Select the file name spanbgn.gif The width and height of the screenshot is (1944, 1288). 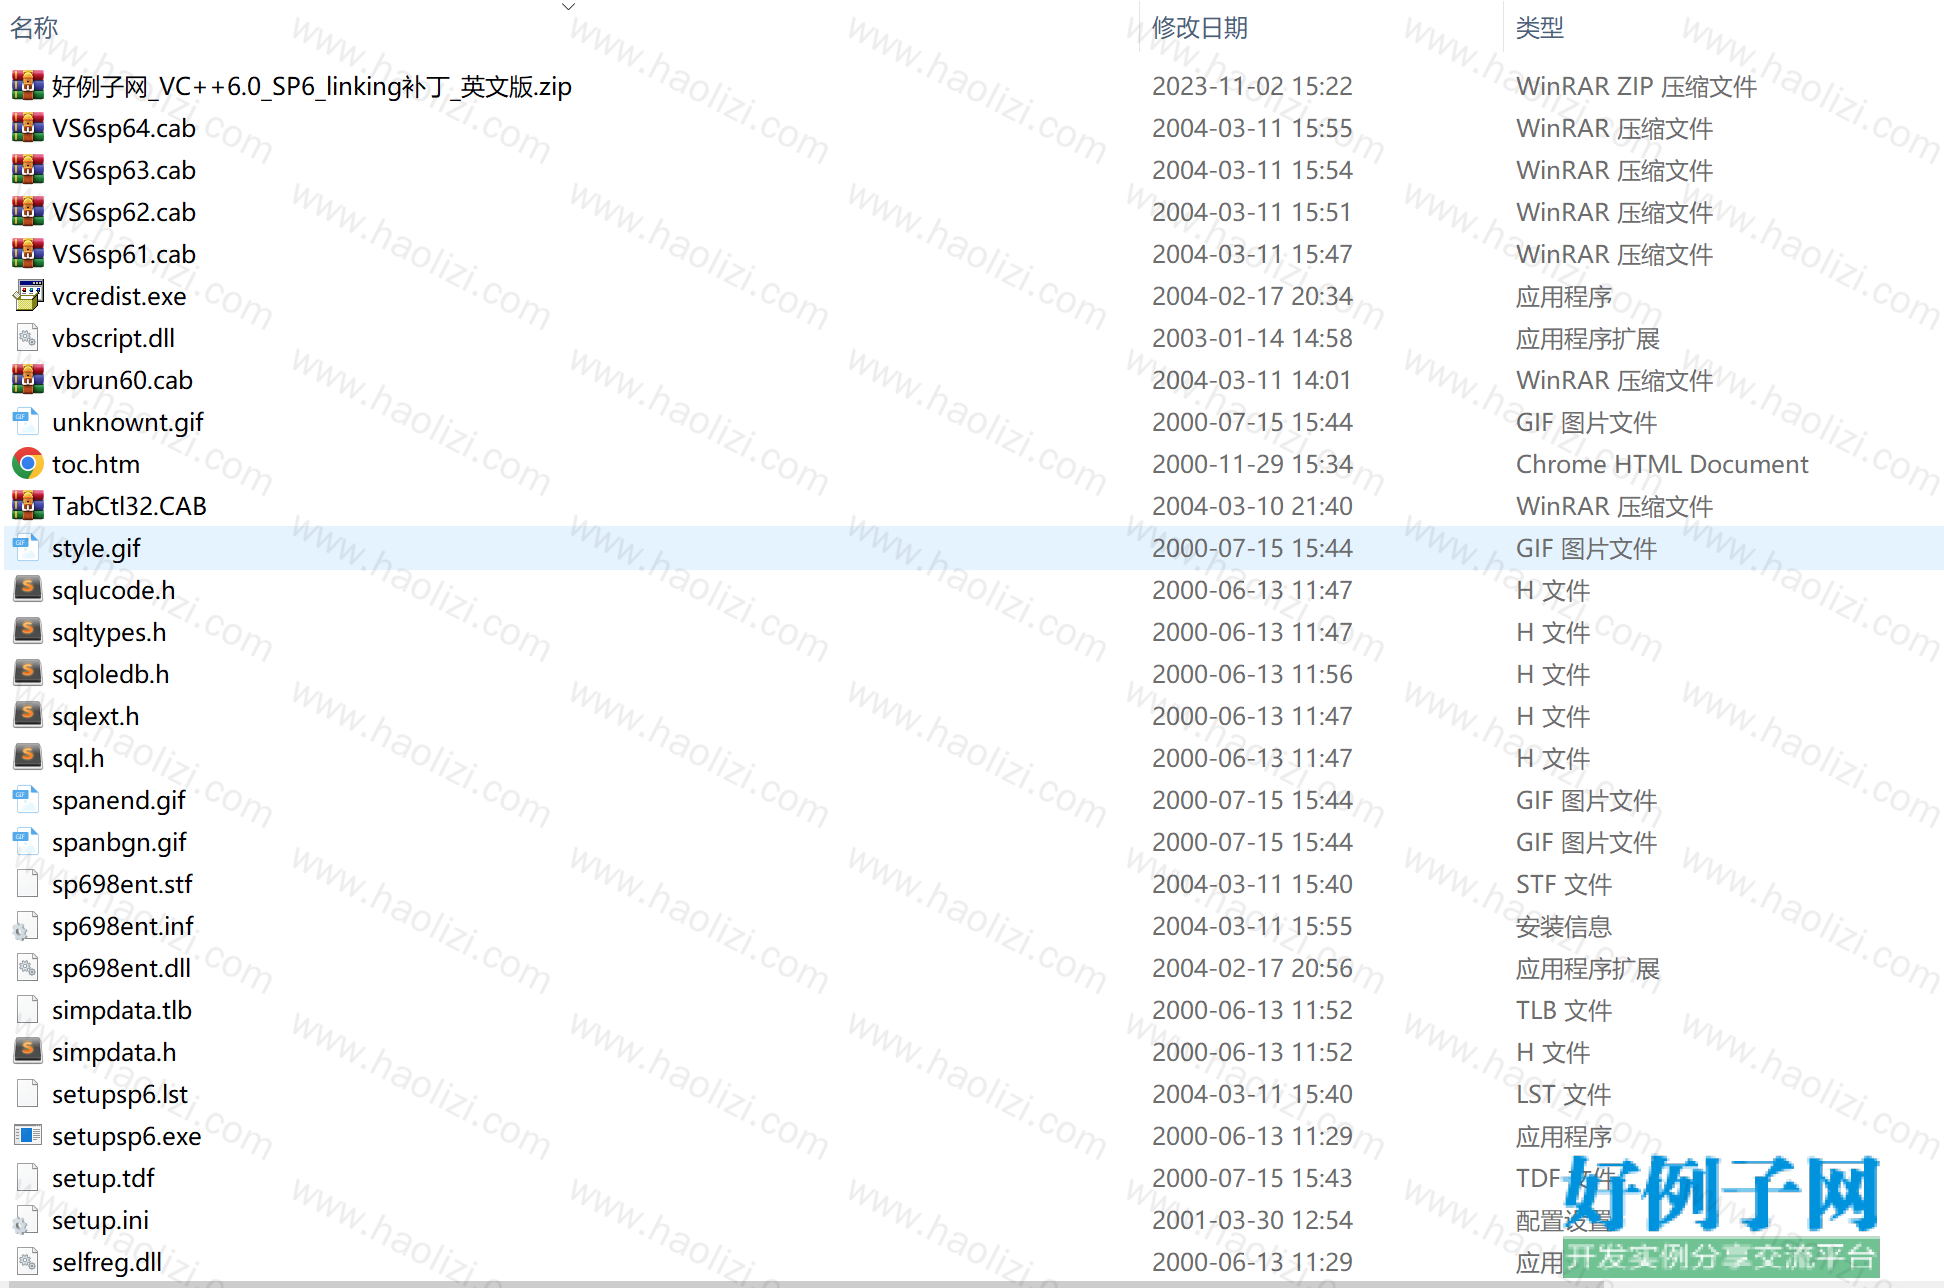tap(119, 842)
